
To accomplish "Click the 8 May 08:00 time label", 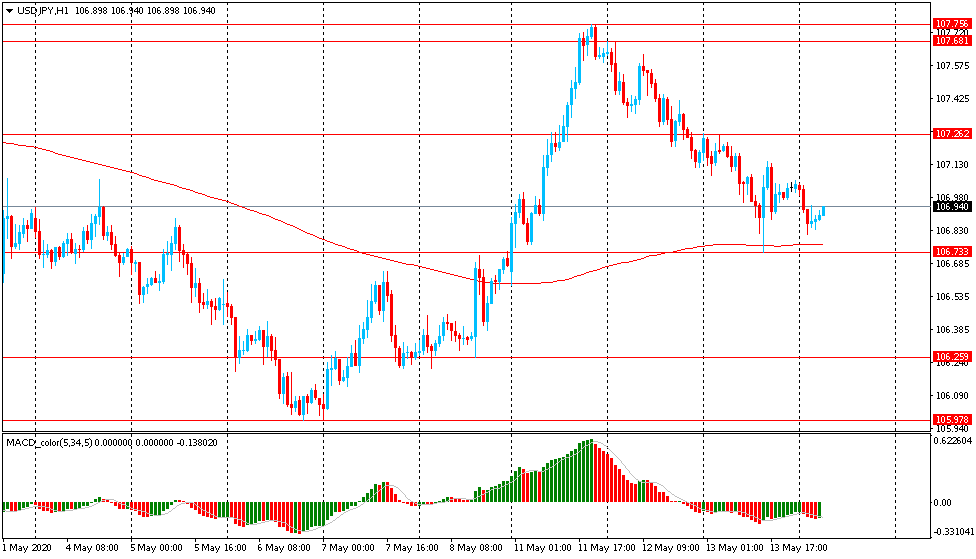I will tap(476, 548).
